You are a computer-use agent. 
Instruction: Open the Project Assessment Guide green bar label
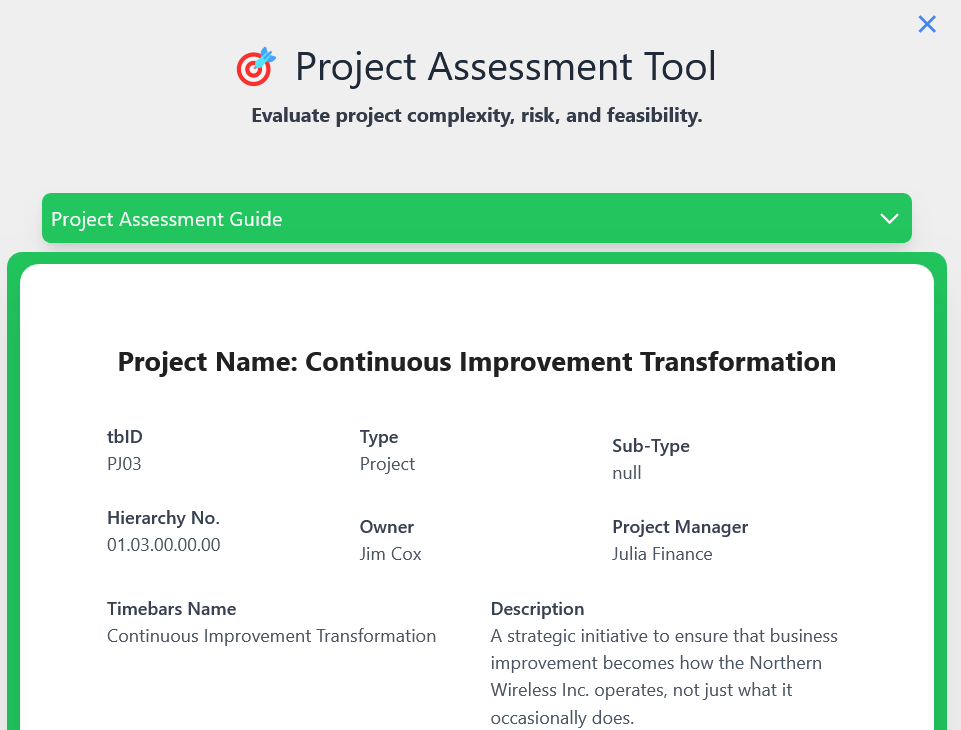tap(167, 219)
